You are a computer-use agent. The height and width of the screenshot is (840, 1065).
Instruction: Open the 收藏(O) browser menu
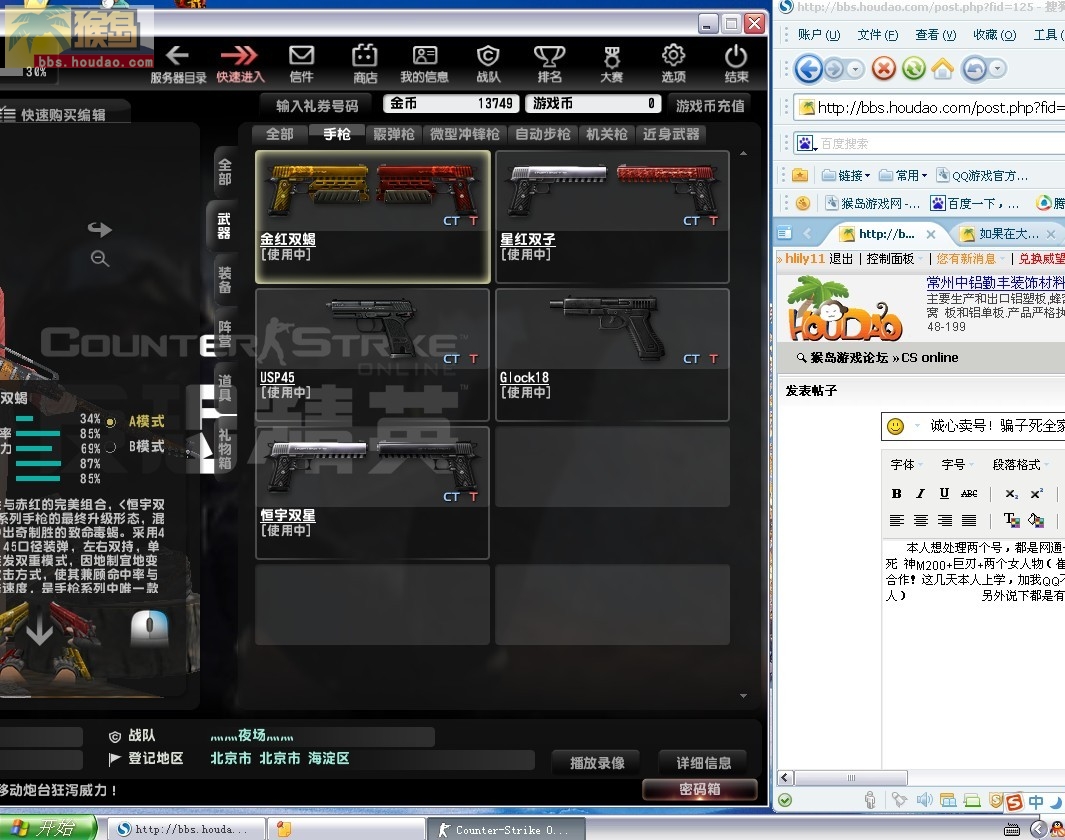click(994, 35)
